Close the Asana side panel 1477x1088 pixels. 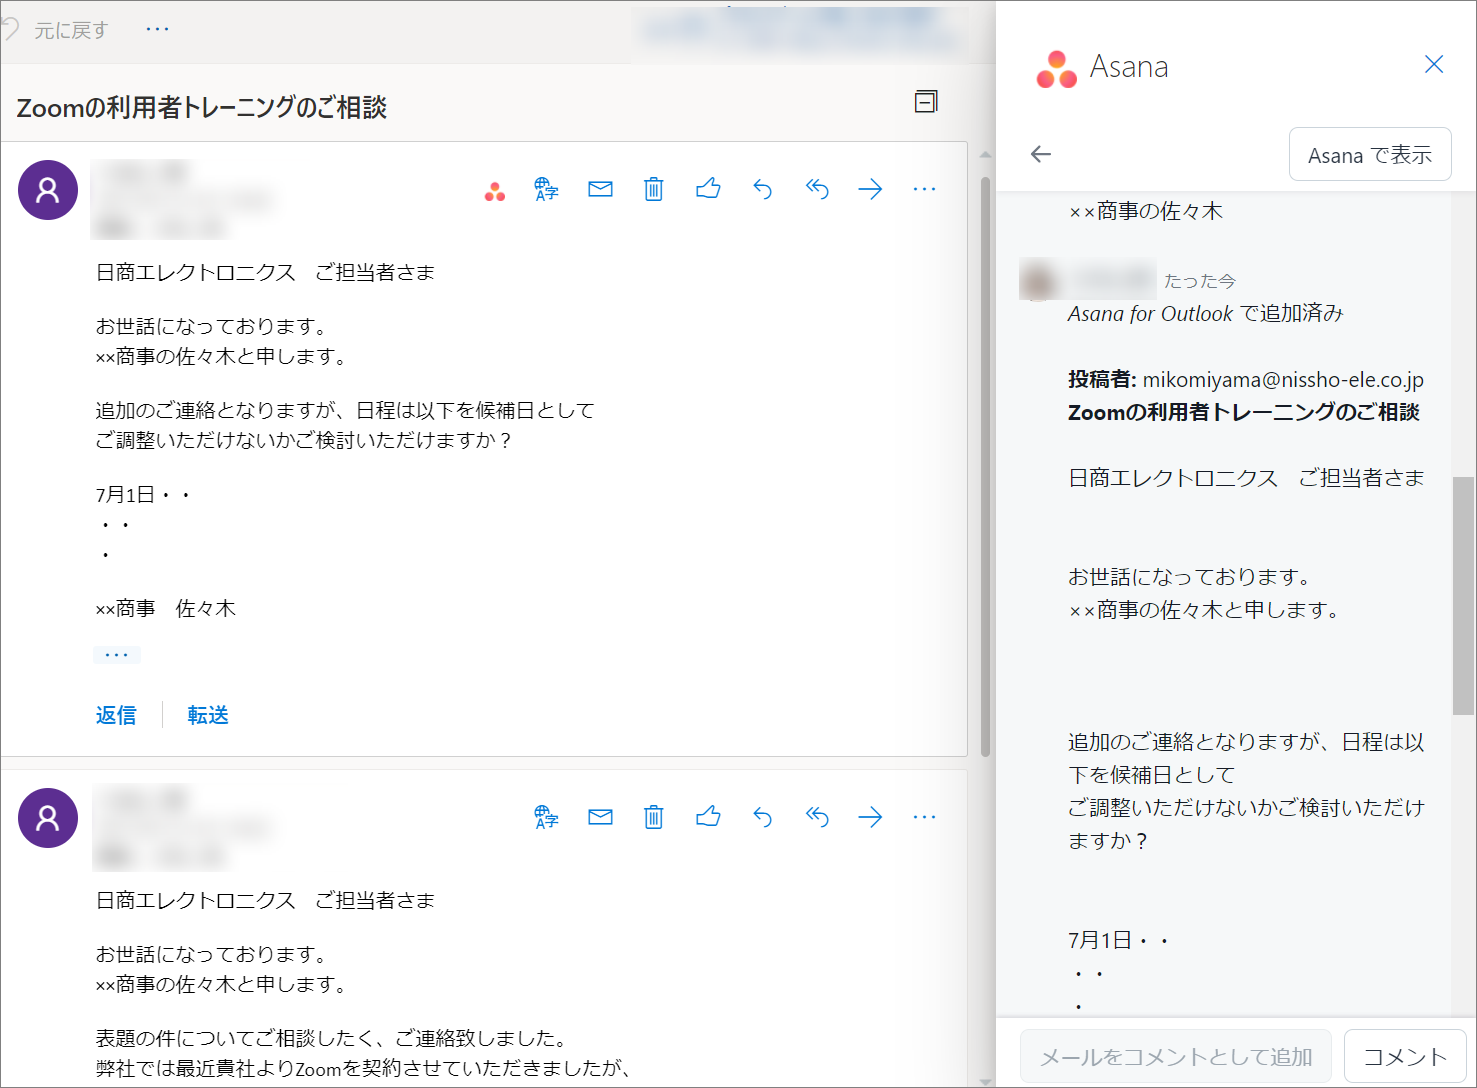click(x=1434, y=64)
